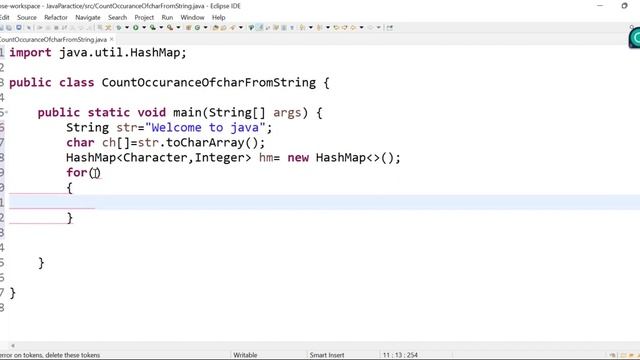Click the "Writable" status bar entry
This screenshot has height=360, width=640.
tap(245, 355)
